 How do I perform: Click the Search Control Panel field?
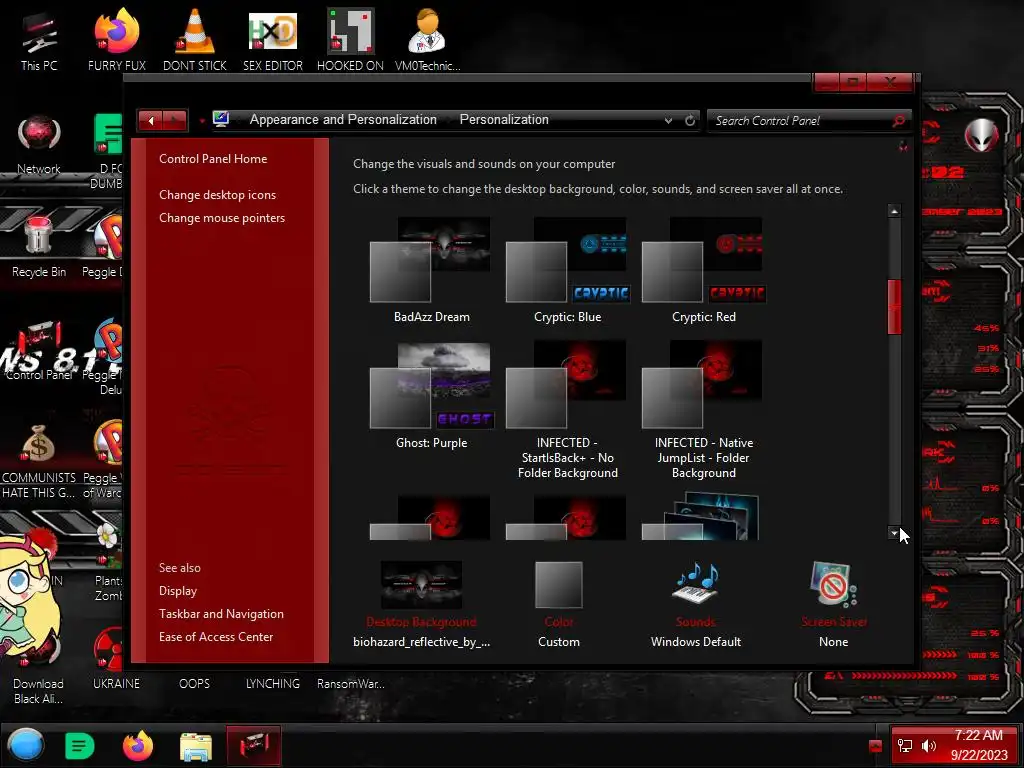[x=801, y=120]
